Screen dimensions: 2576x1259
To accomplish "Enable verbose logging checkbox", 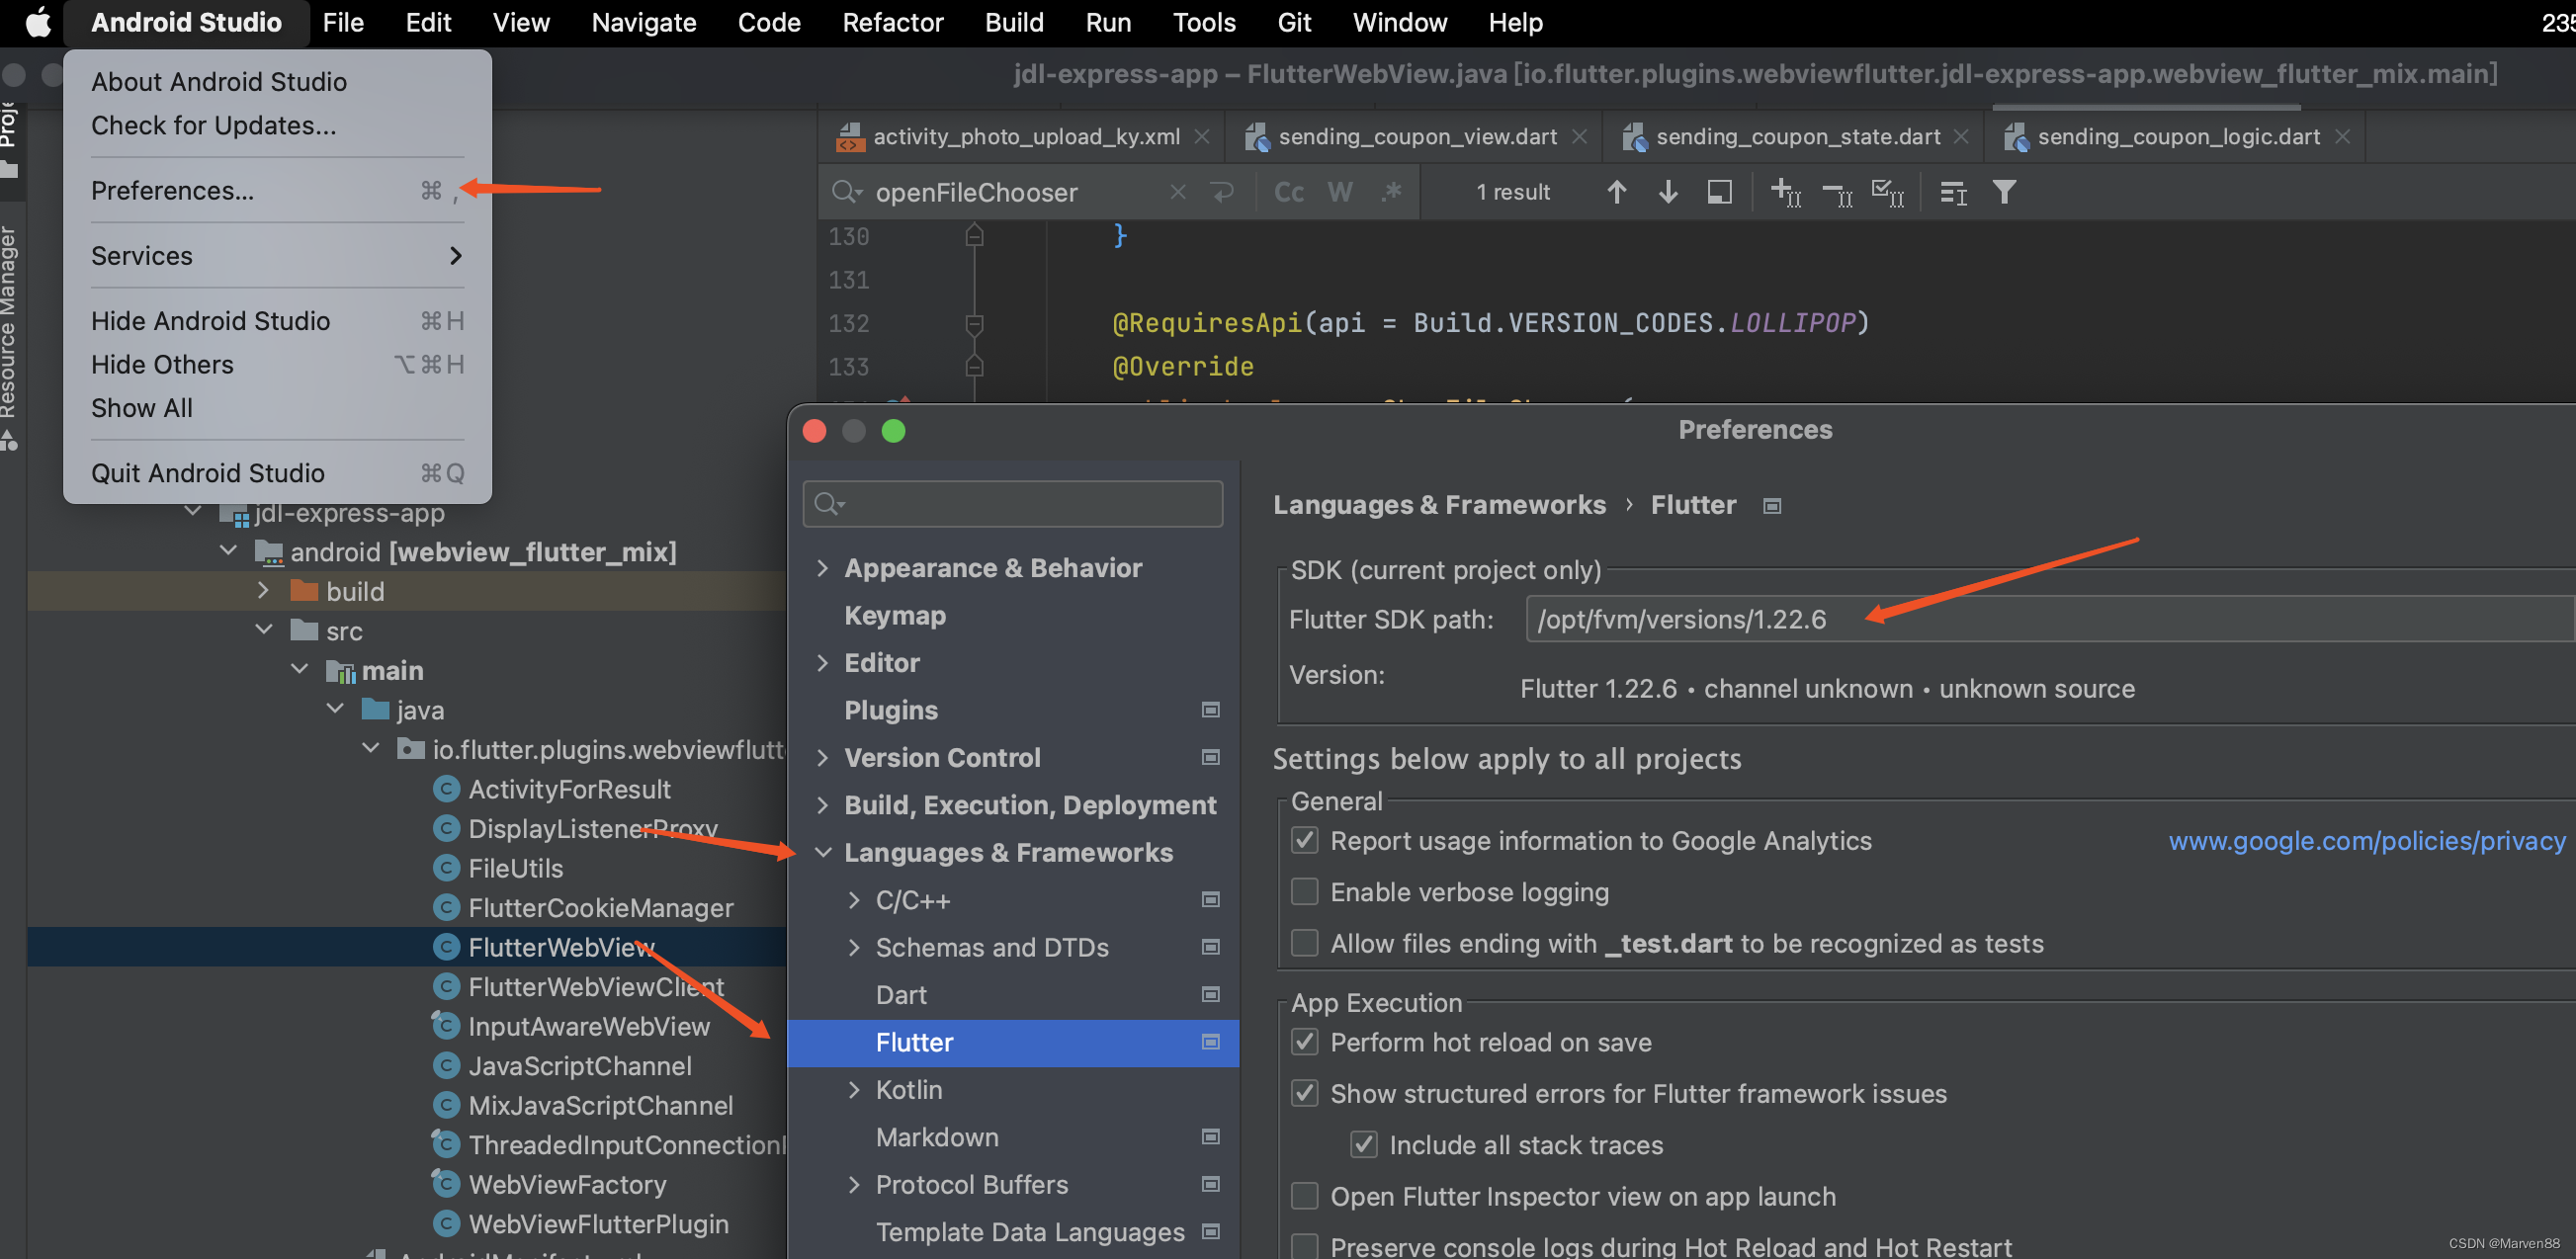I will point(1304,891).
